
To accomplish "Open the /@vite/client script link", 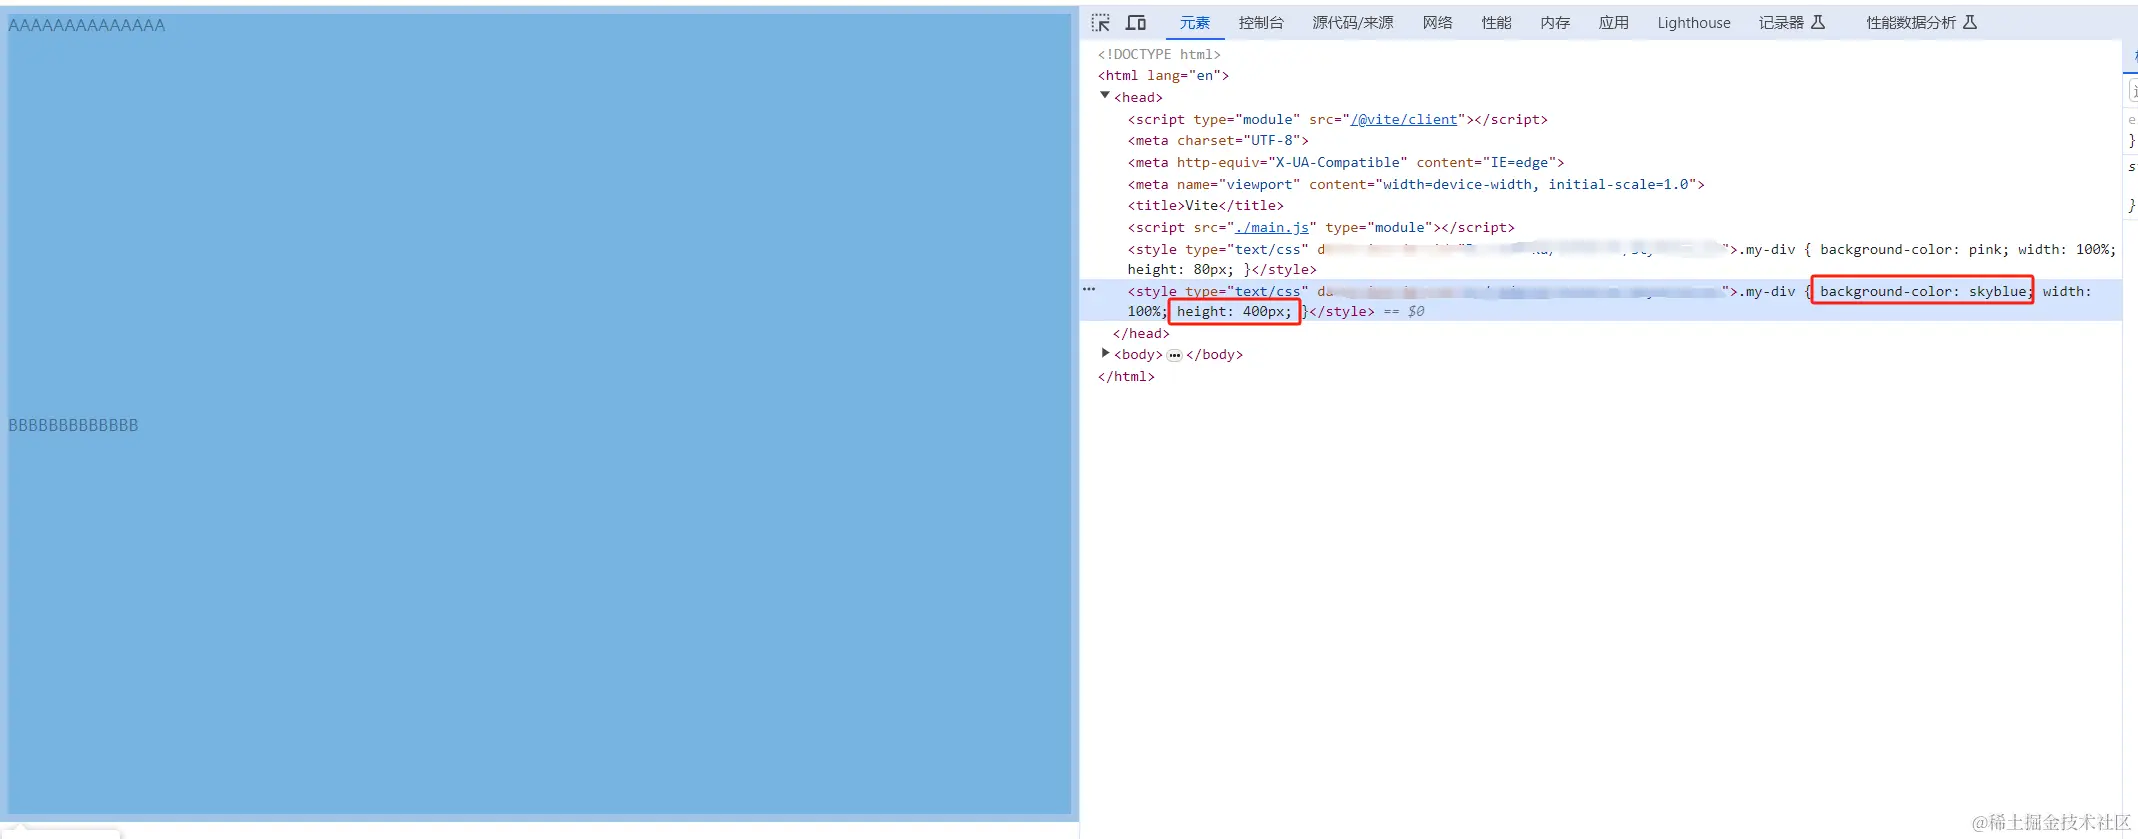I will point(1404,119).
